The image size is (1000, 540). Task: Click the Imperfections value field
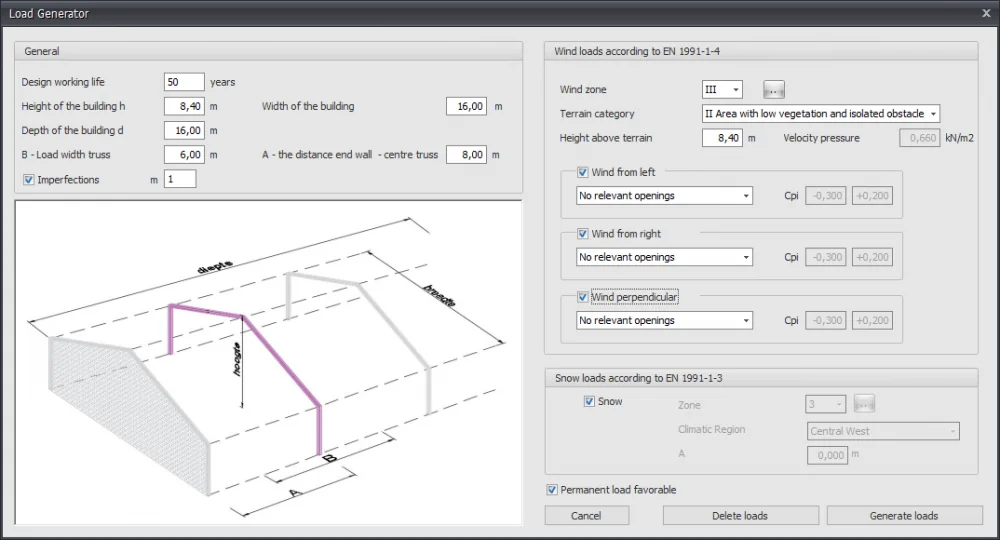point(180,180)
